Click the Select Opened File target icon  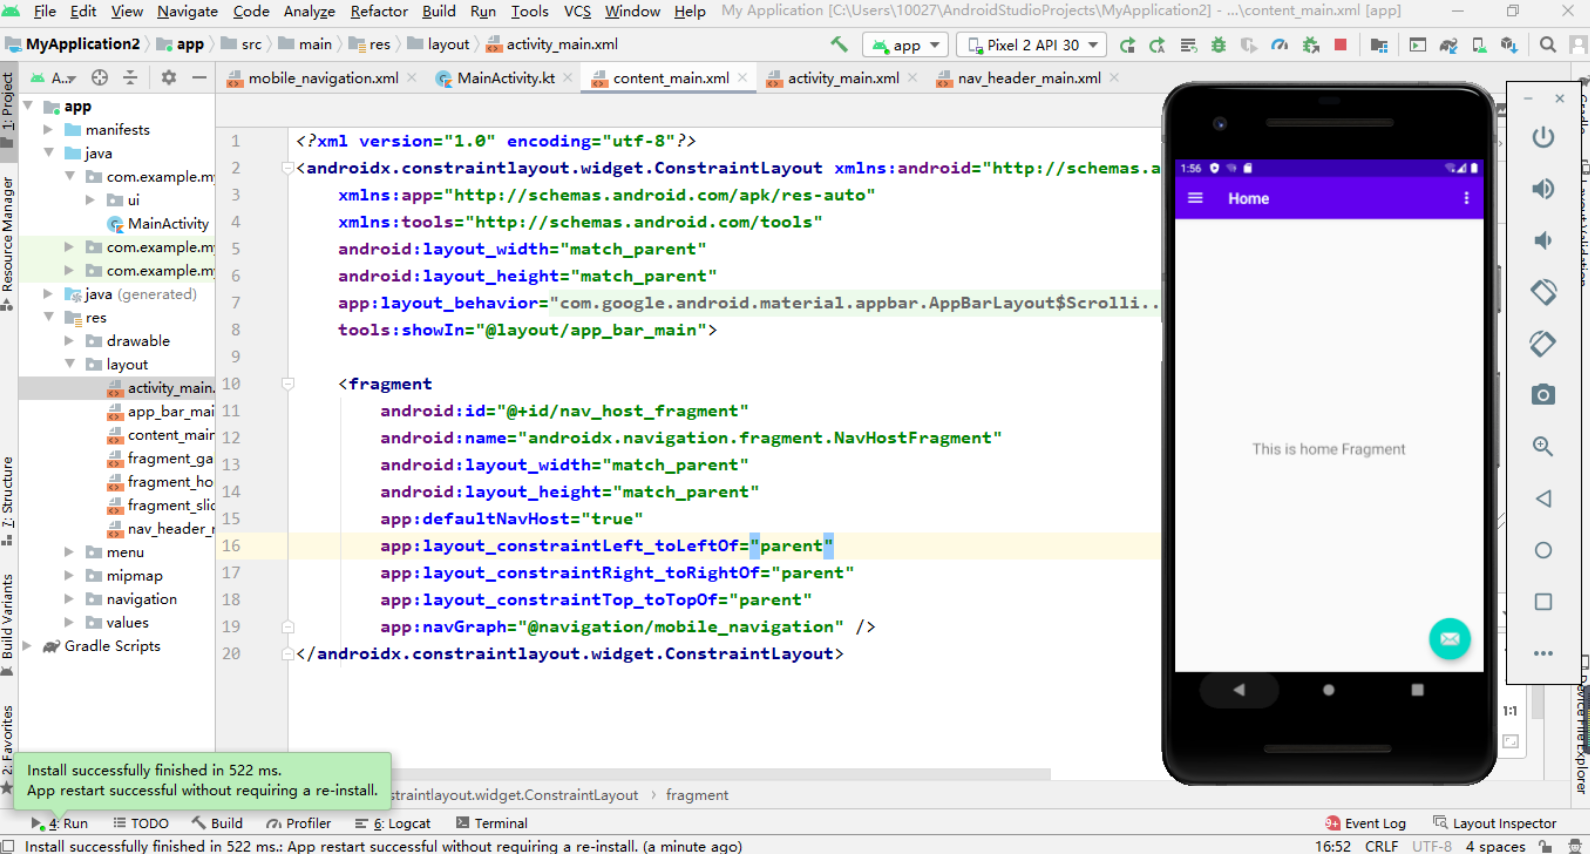(x=100, y=78)
